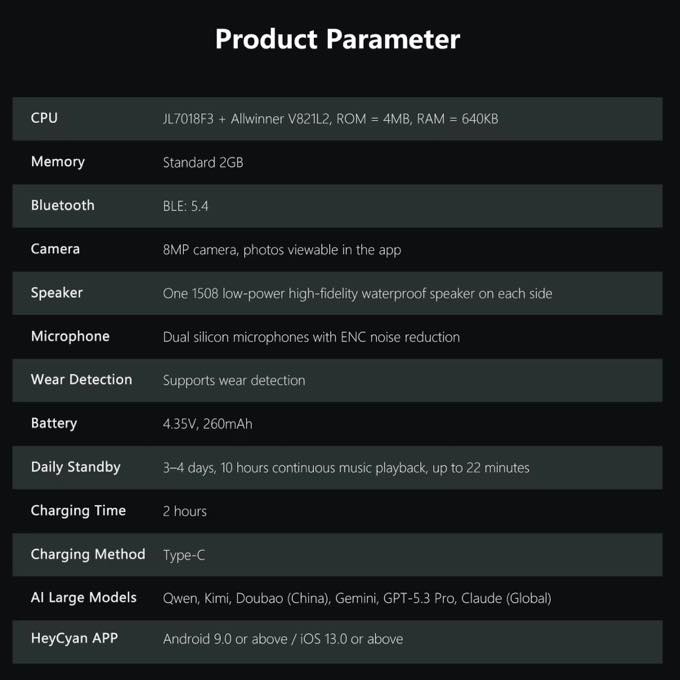Select the CPU row label
This screenshot has width=680, height=680.
click(x=44, y=118)
